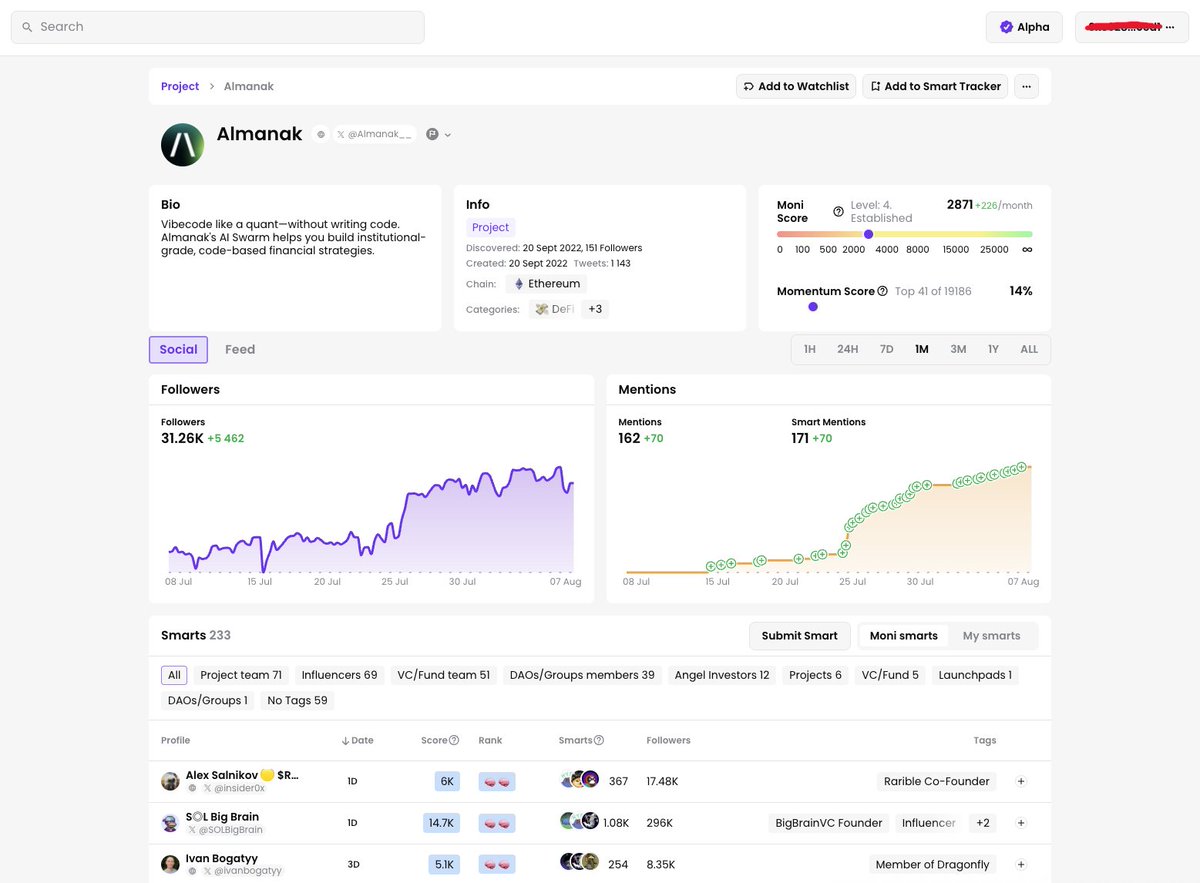Click into the Search field
This screenshot has width=1200, height=883.
point(218,27)
